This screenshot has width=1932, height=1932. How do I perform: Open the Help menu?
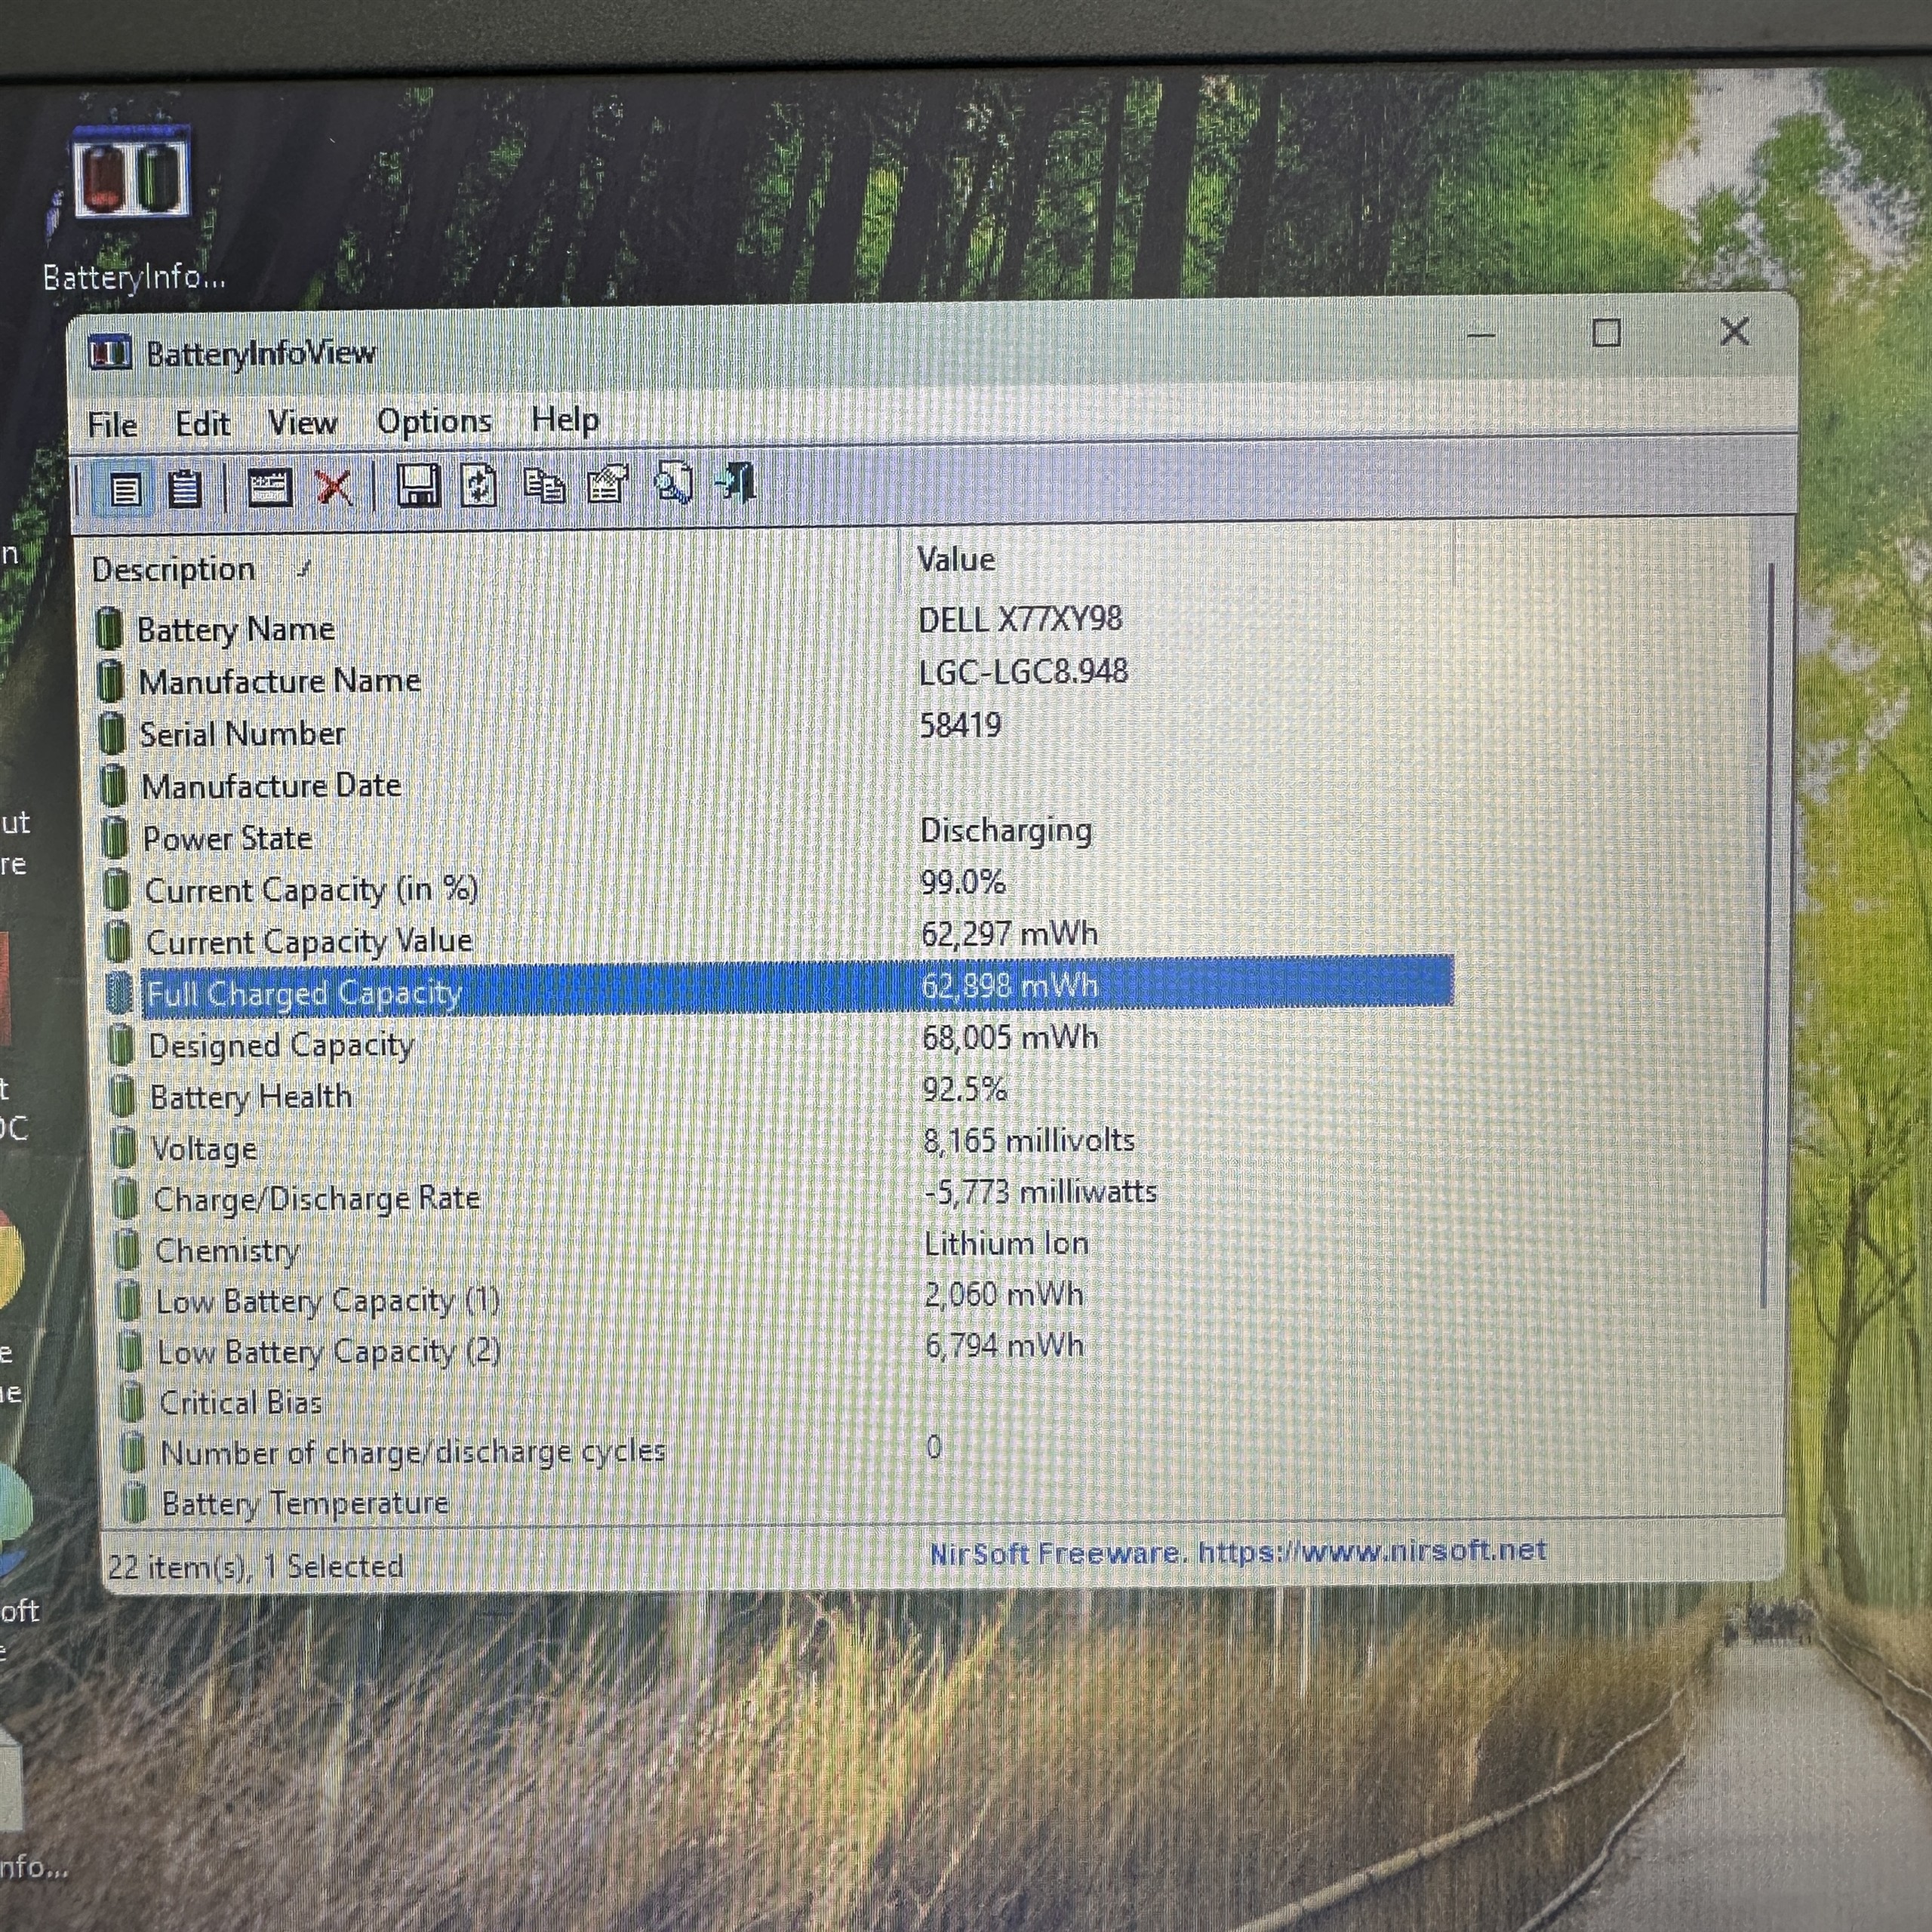click(x=565, y=419)
